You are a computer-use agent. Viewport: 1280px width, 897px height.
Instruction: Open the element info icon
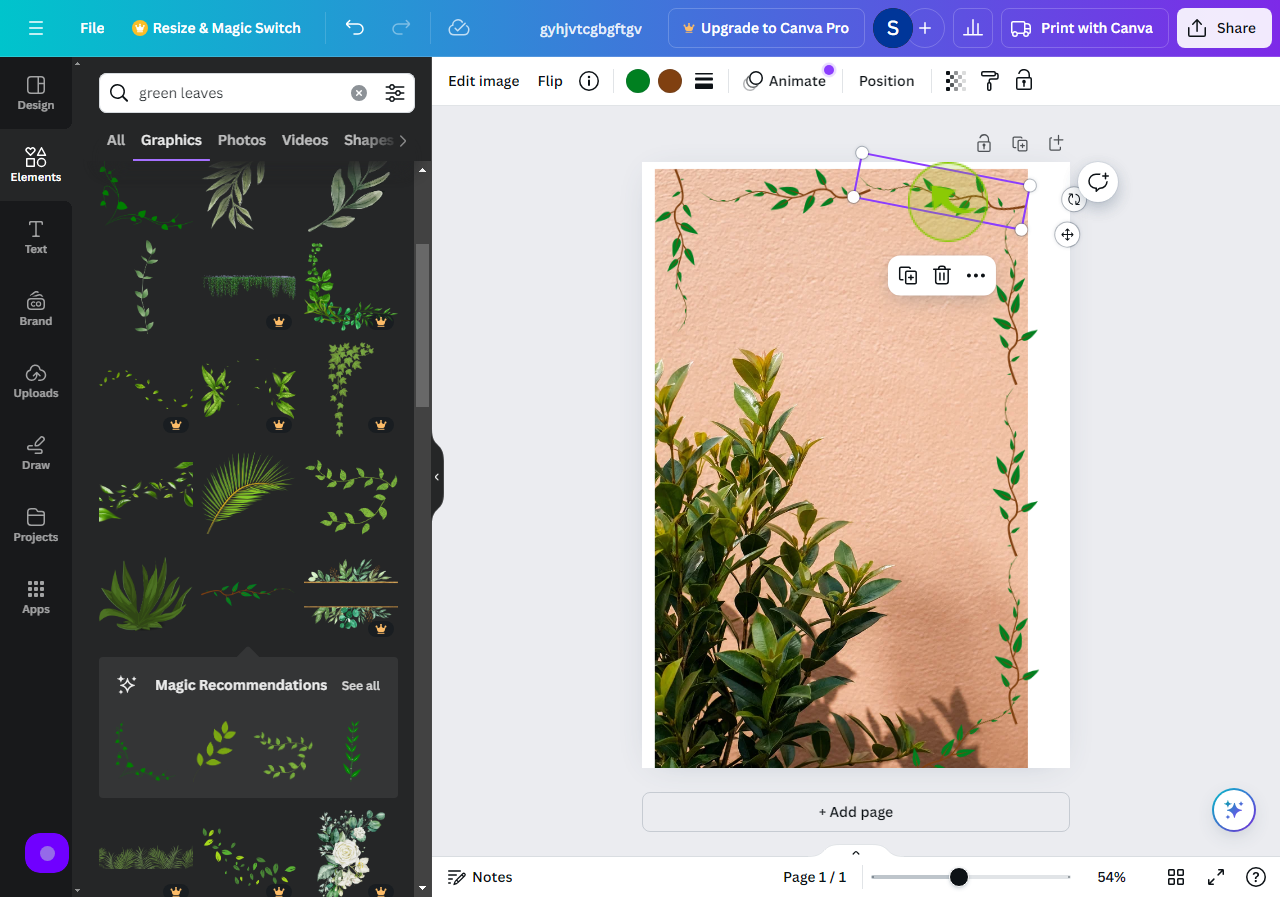point(589,81)
